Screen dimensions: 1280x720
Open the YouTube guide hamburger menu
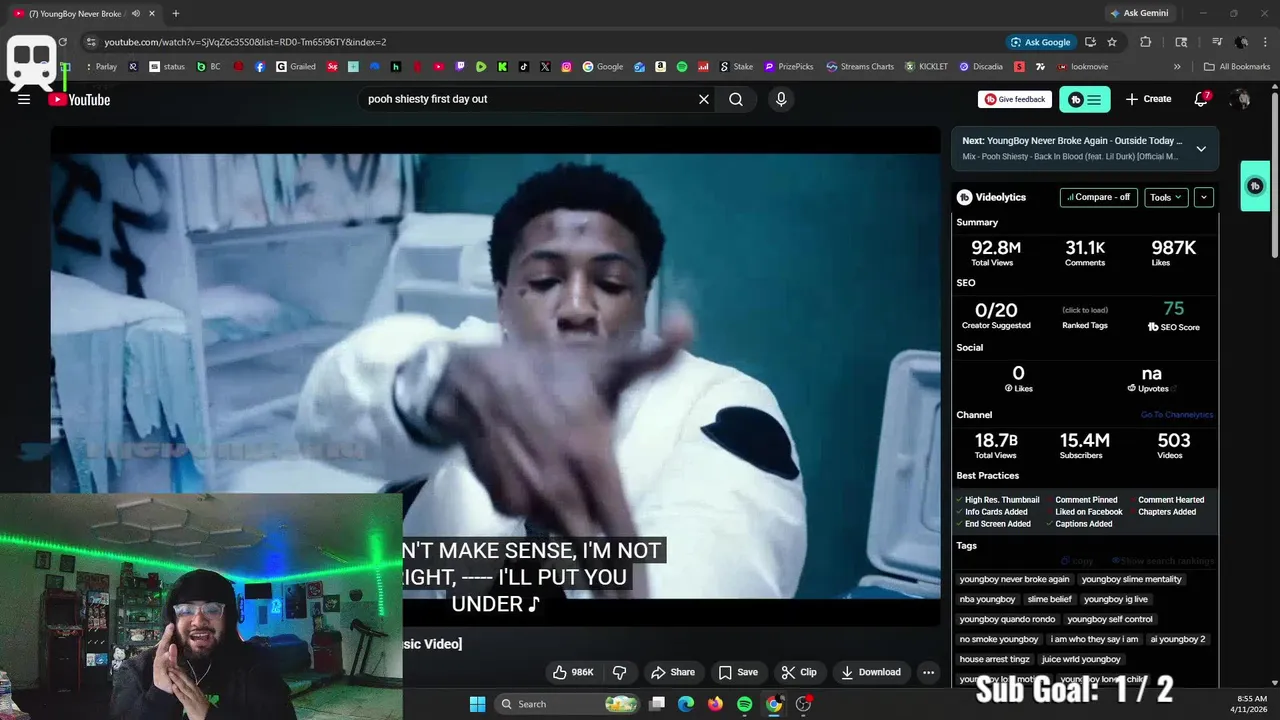[x=24, y=99]
